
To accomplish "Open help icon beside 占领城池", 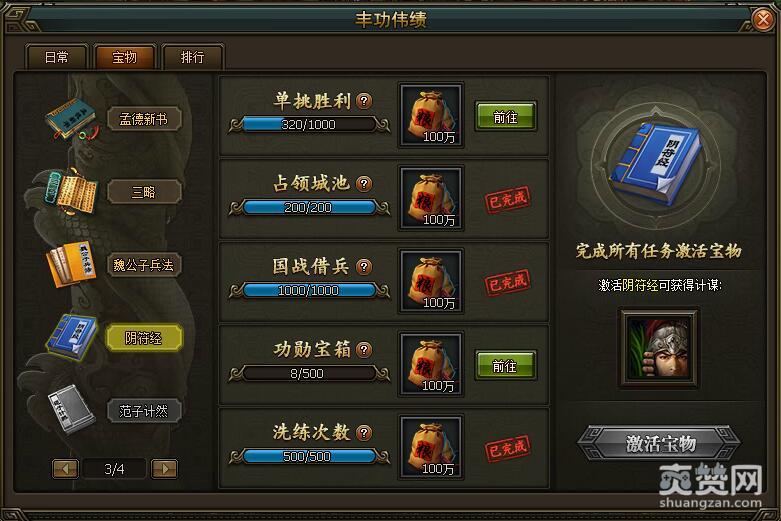I will point(364,184).
